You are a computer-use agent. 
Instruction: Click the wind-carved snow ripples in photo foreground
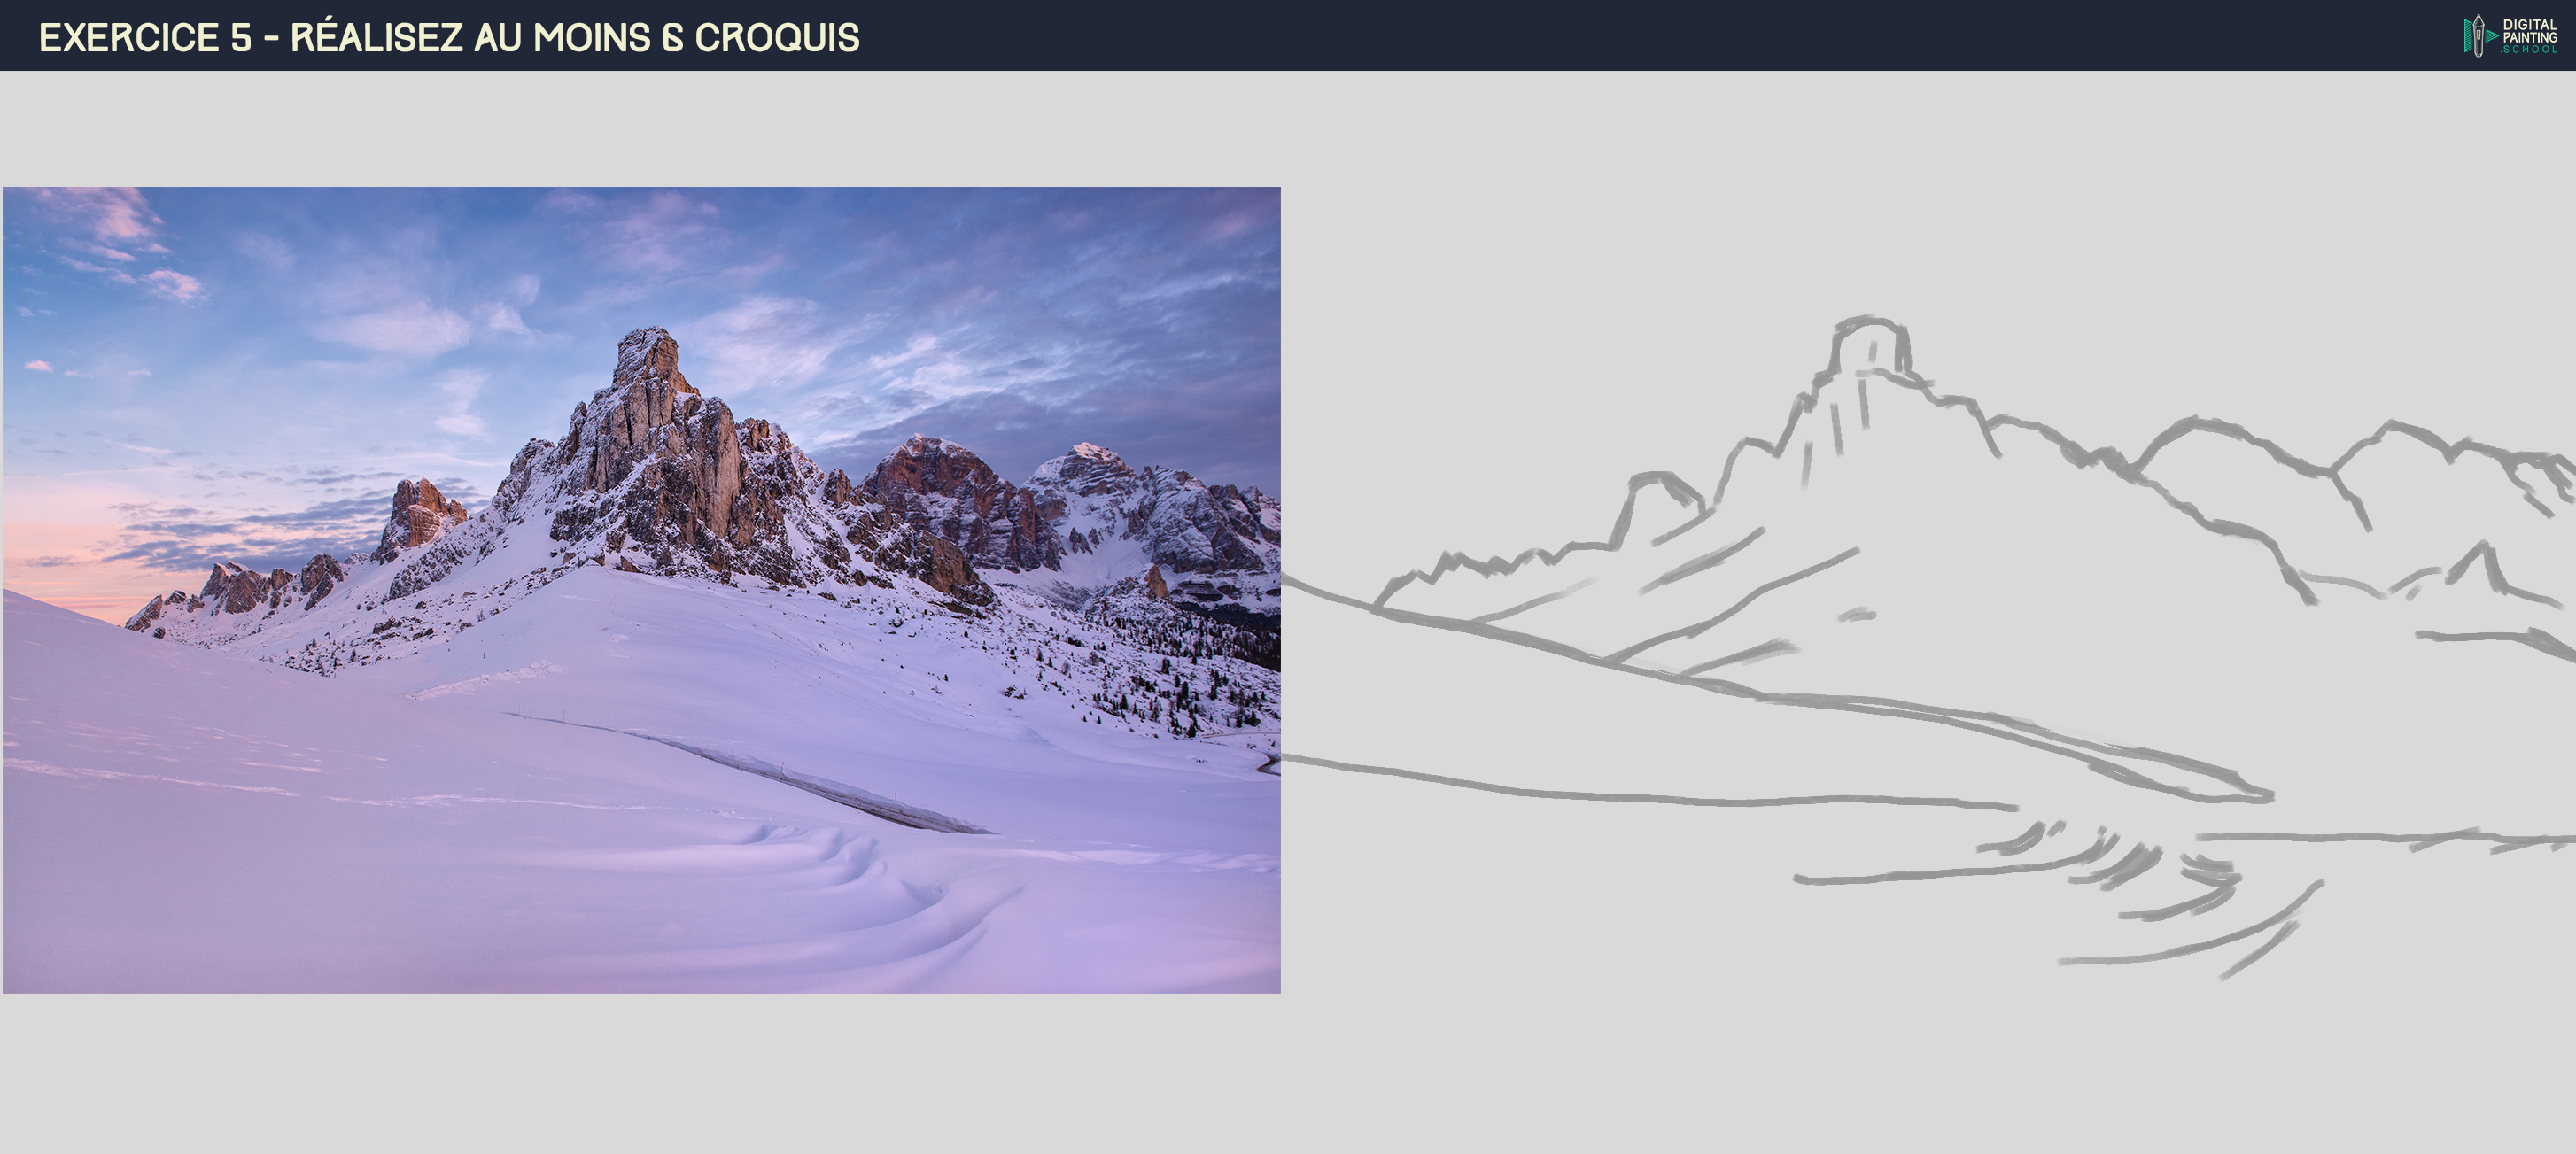coord(850,880)
